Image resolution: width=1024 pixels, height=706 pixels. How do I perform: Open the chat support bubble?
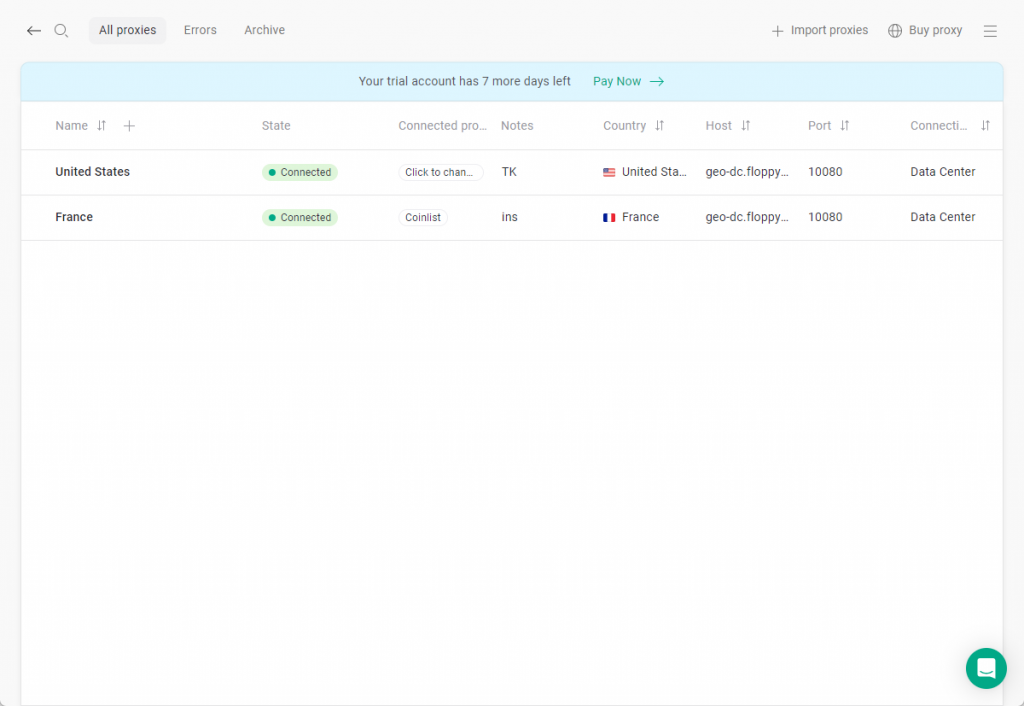pos(986,668)
